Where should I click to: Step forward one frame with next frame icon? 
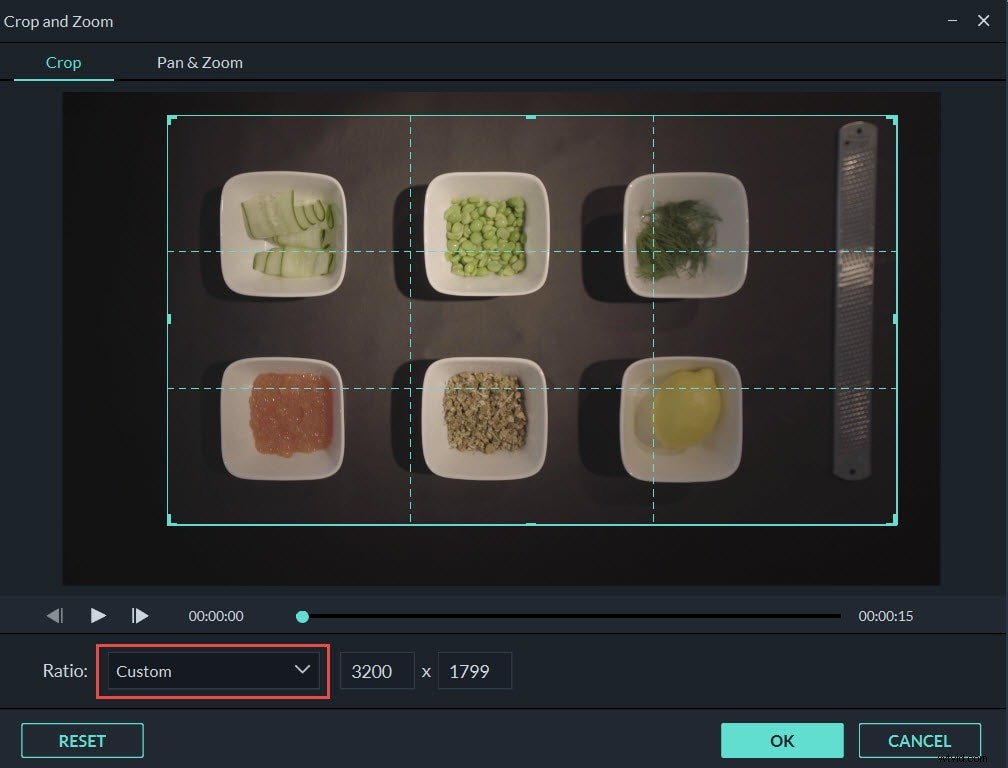point(139,615)
